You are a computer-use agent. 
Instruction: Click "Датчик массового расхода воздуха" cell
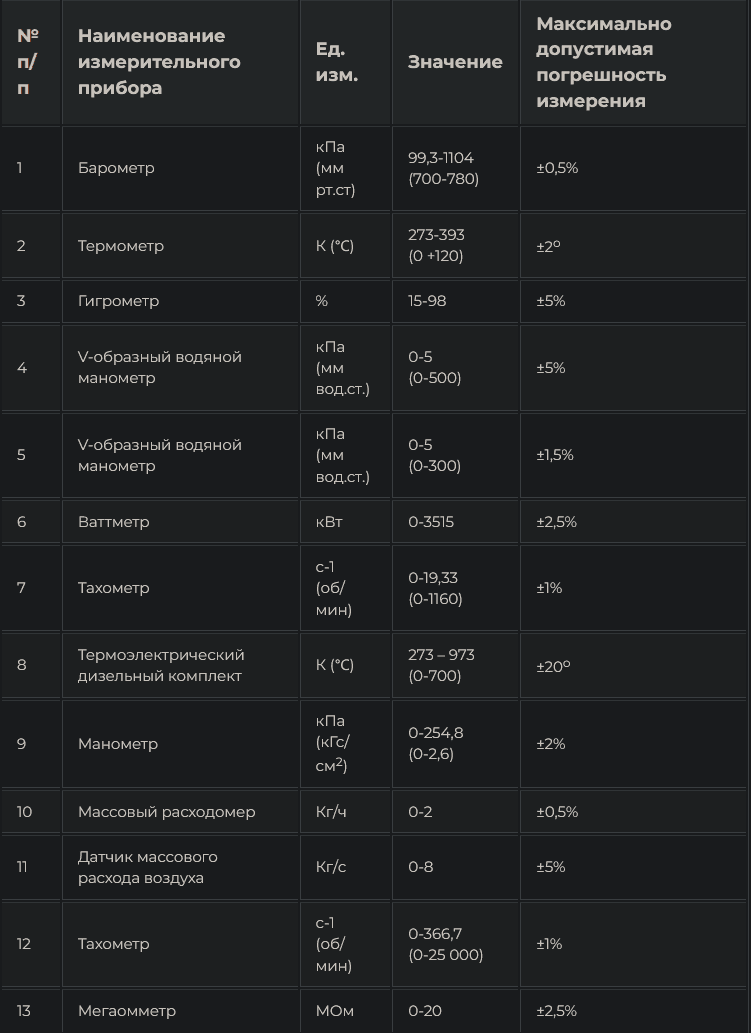click(x=148, y=867)
